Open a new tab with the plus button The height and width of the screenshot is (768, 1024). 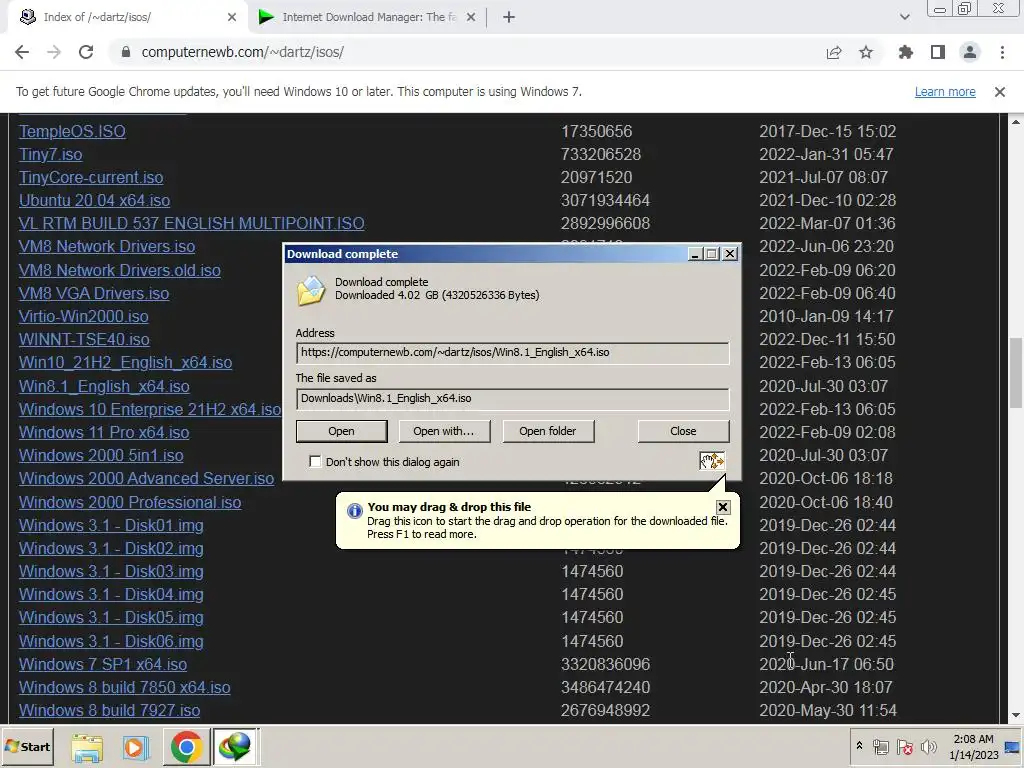click(509, 18)
